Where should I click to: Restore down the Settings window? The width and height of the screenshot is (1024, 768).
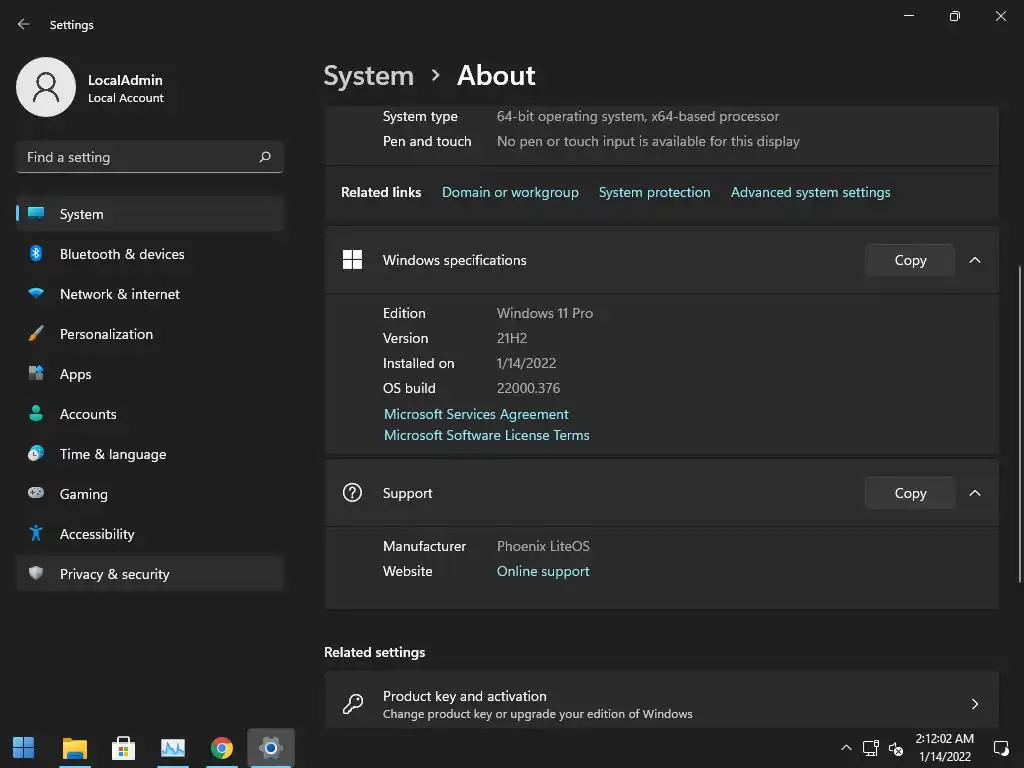pos(954,16)
